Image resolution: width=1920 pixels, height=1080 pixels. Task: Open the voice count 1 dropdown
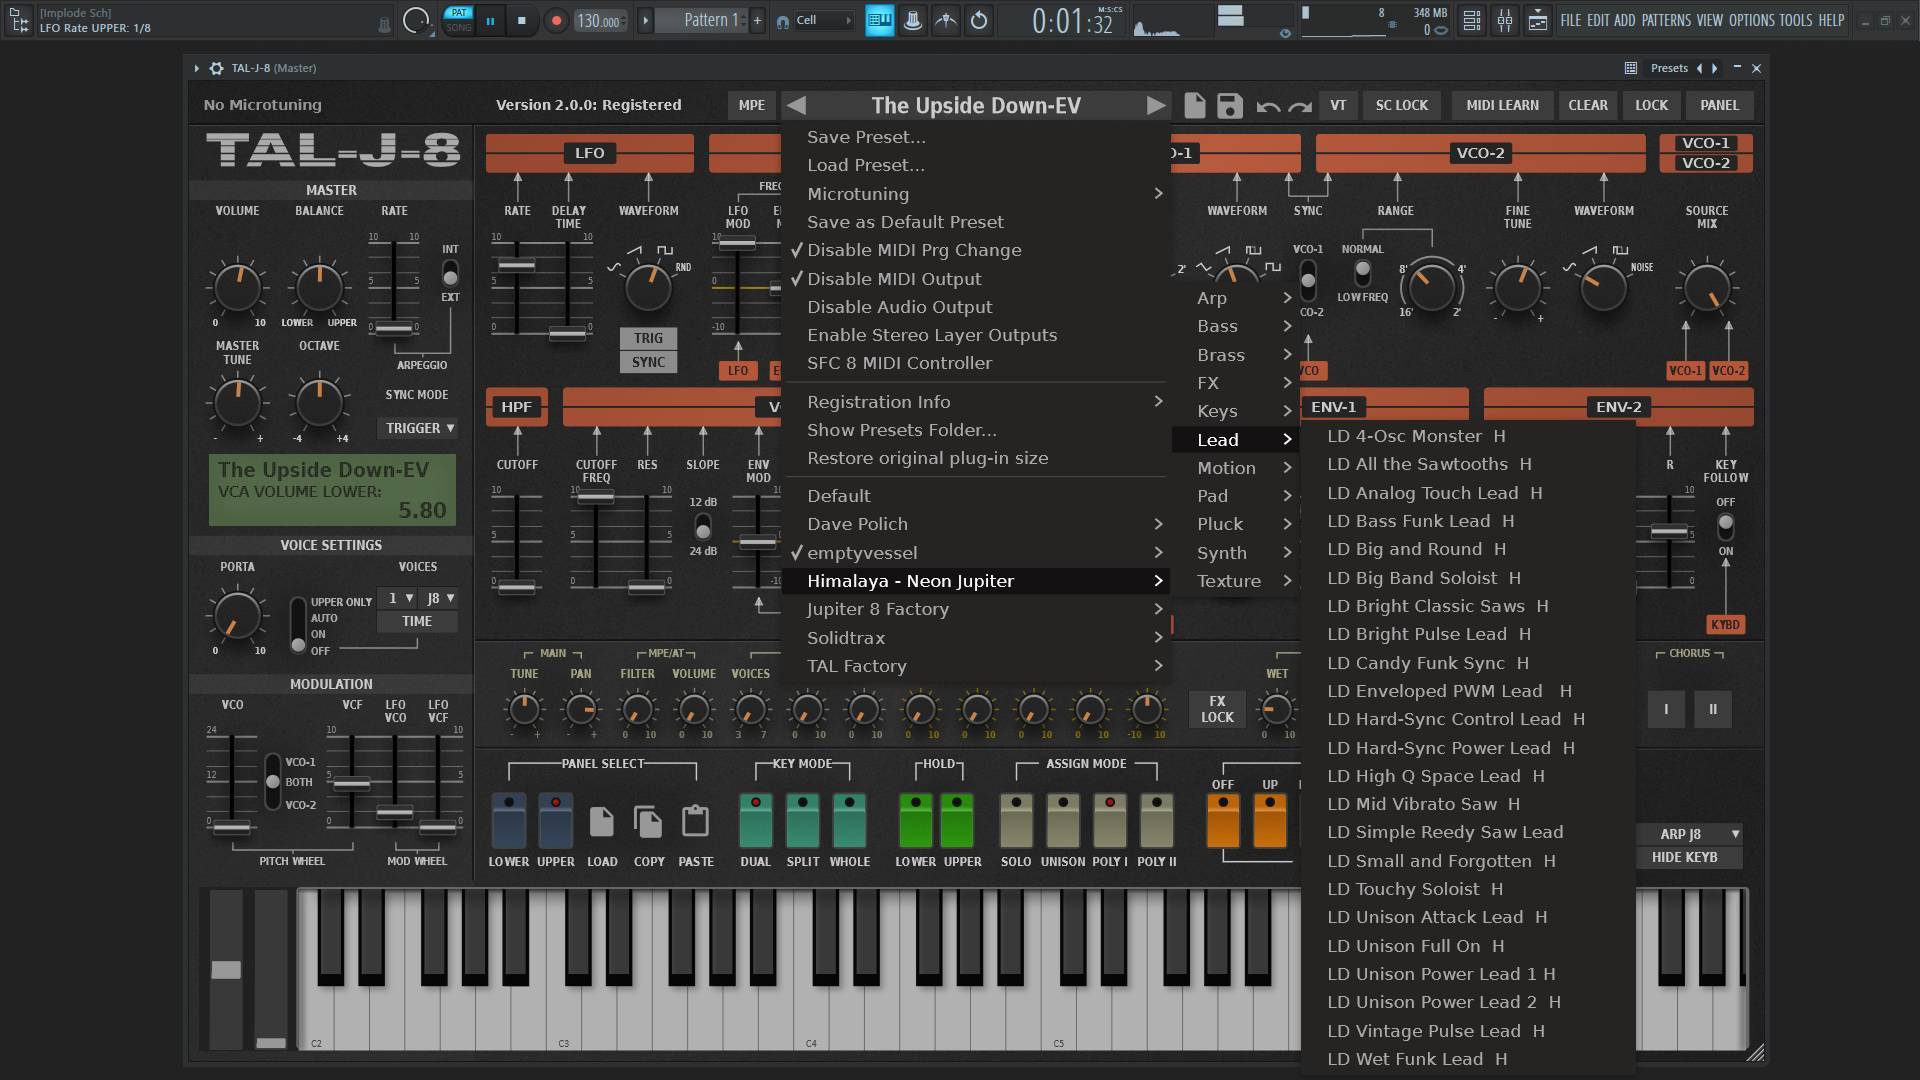tap(399, 598)
